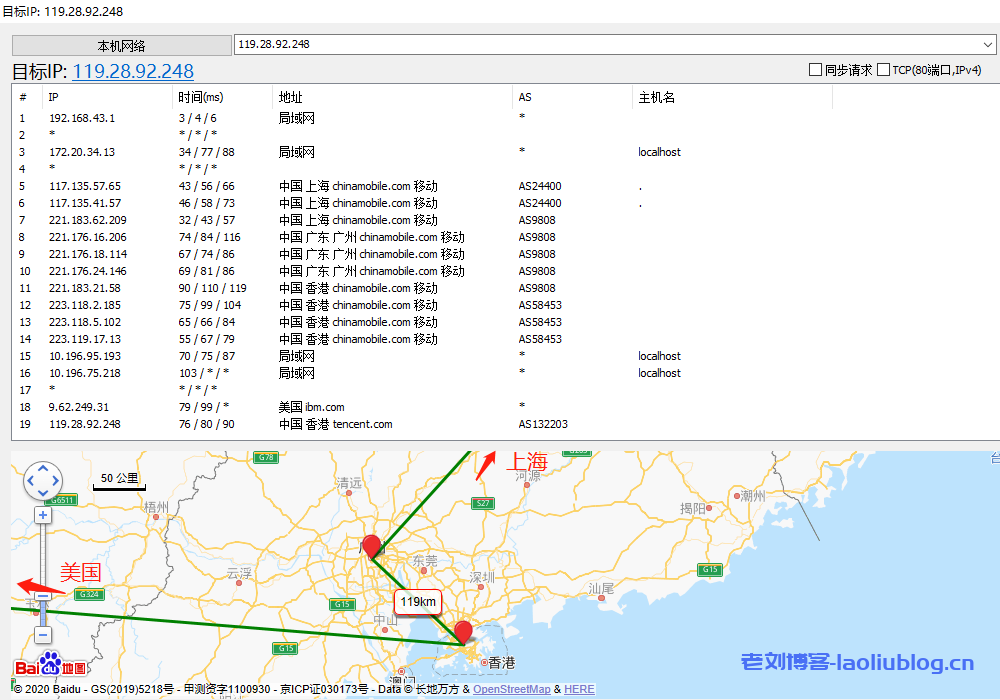Zoom in with the map plus button
Viewport: 1000px width, 700px height.
tap(43, 515)
